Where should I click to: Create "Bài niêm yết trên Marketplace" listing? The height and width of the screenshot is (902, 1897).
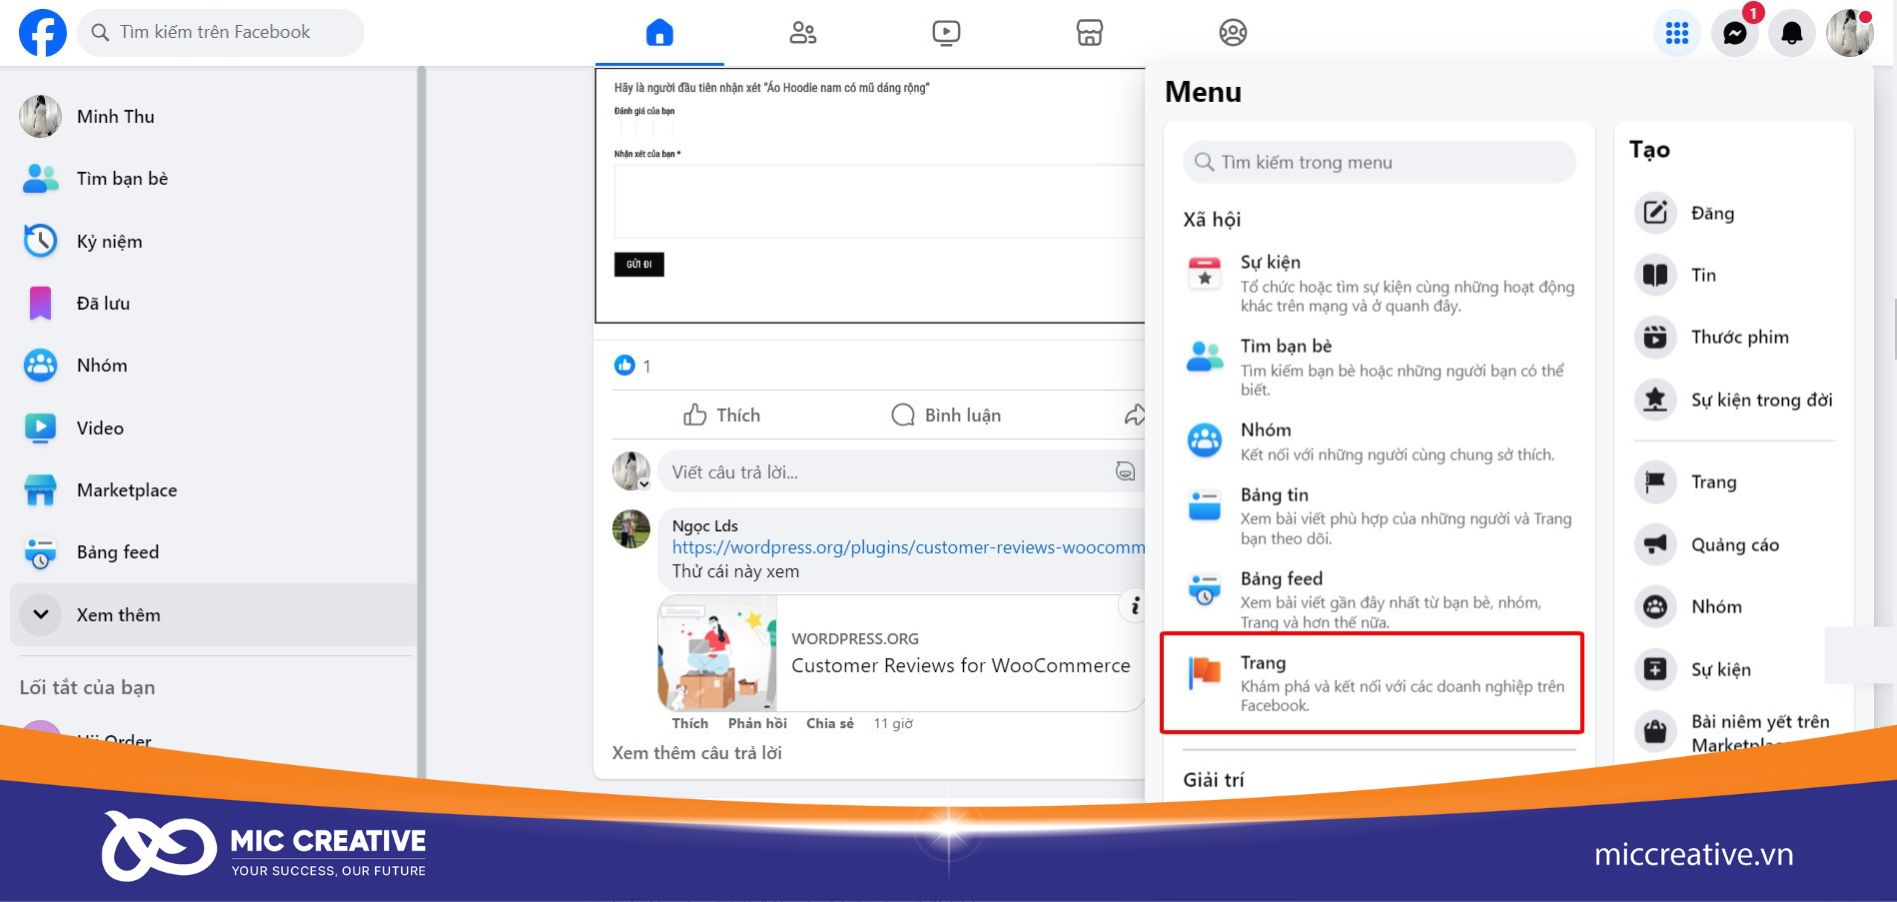point(1734,733)
